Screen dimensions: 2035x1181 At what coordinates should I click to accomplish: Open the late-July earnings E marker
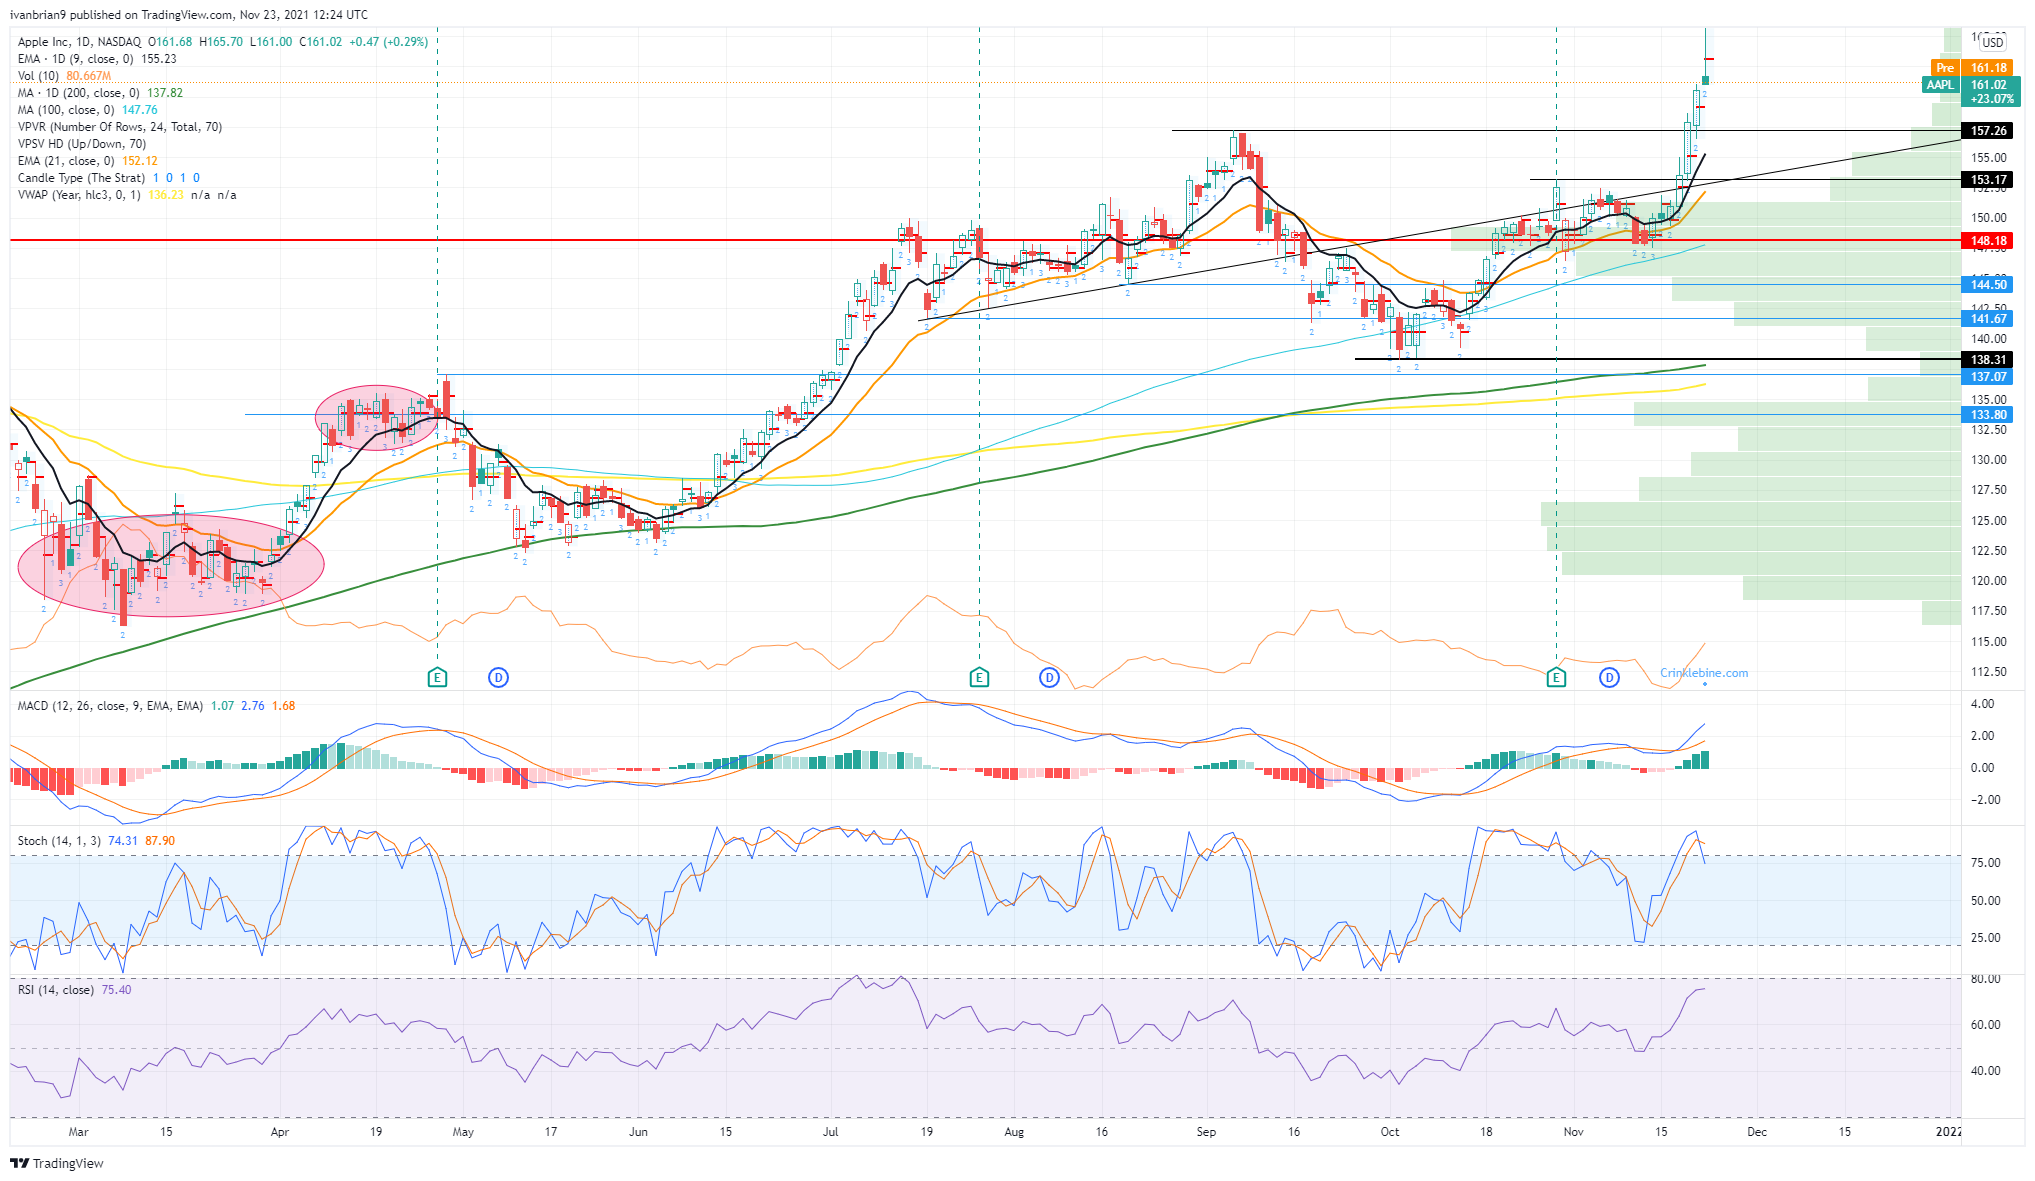click(979, 678)
